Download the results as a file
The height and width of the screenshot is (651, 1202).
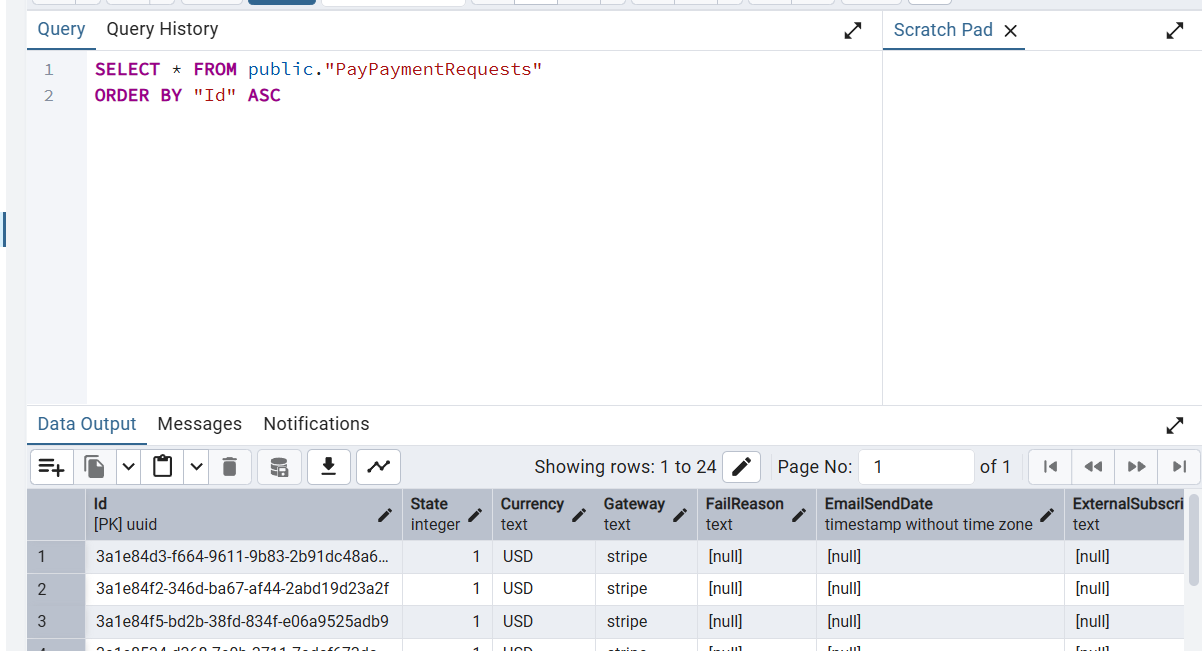point(328,467)
